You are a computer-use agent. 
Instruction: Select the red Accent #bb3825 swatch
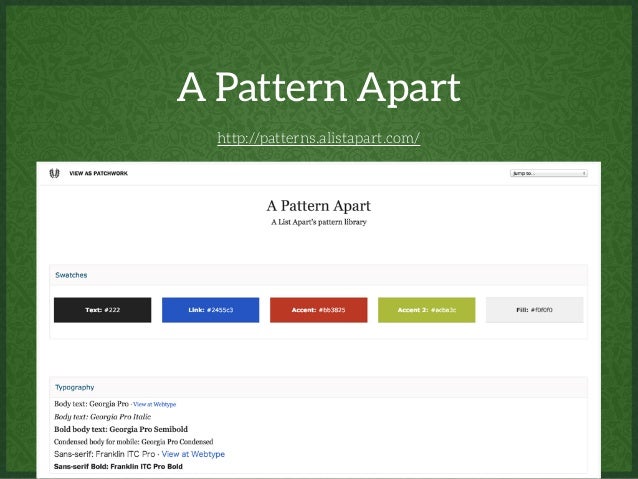tap(319, 310)
